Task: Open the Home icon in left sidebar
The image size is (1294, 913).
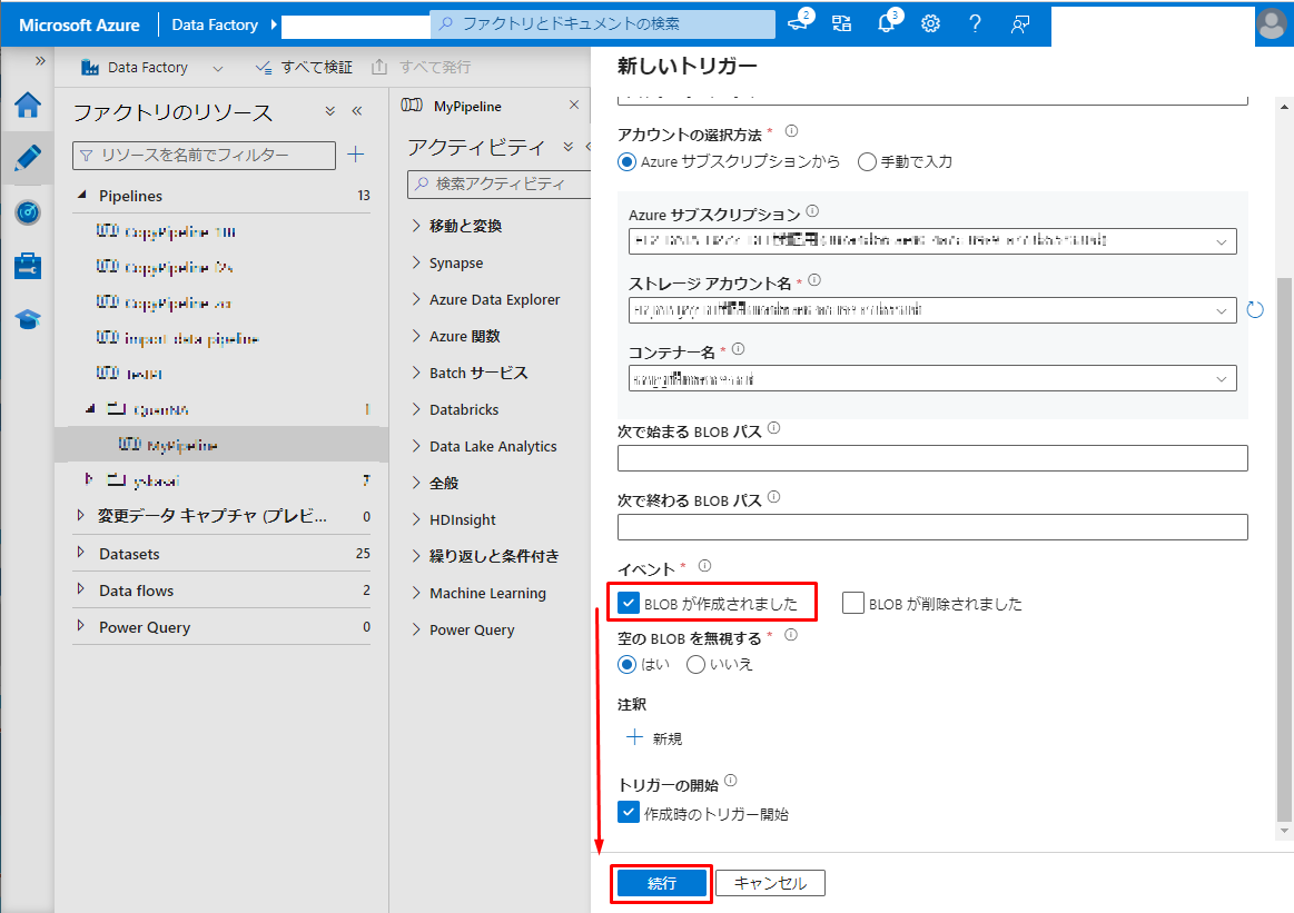Action: click(28, 105)
